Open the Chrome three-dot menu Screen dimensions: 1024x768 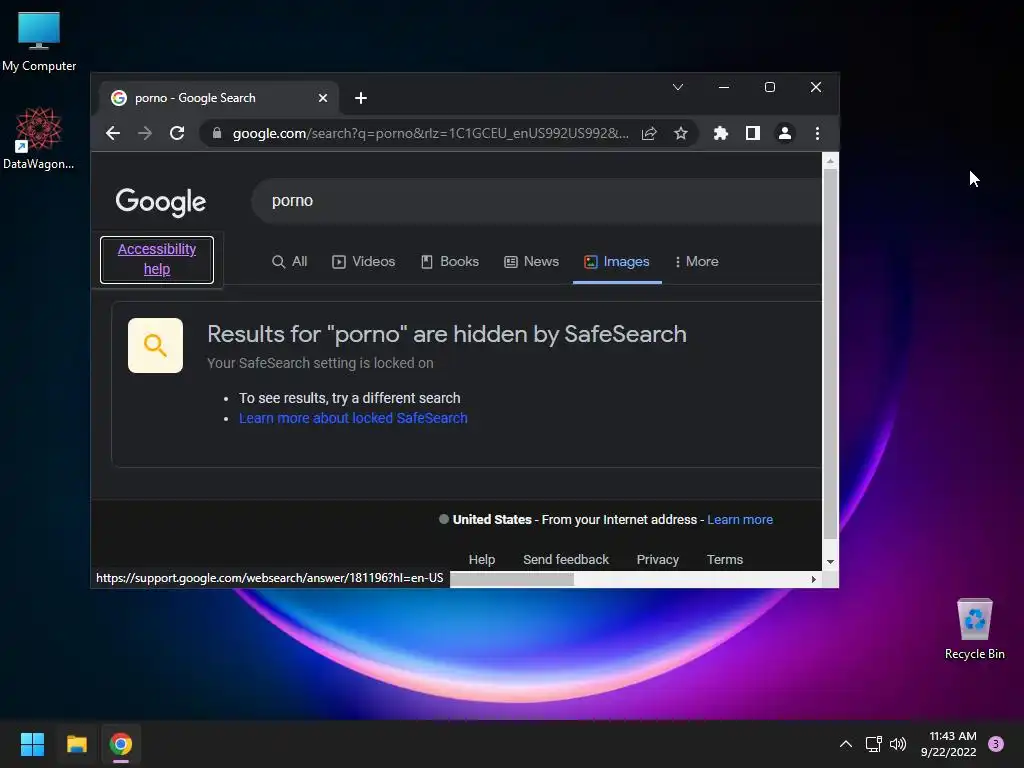pos(818,133)
